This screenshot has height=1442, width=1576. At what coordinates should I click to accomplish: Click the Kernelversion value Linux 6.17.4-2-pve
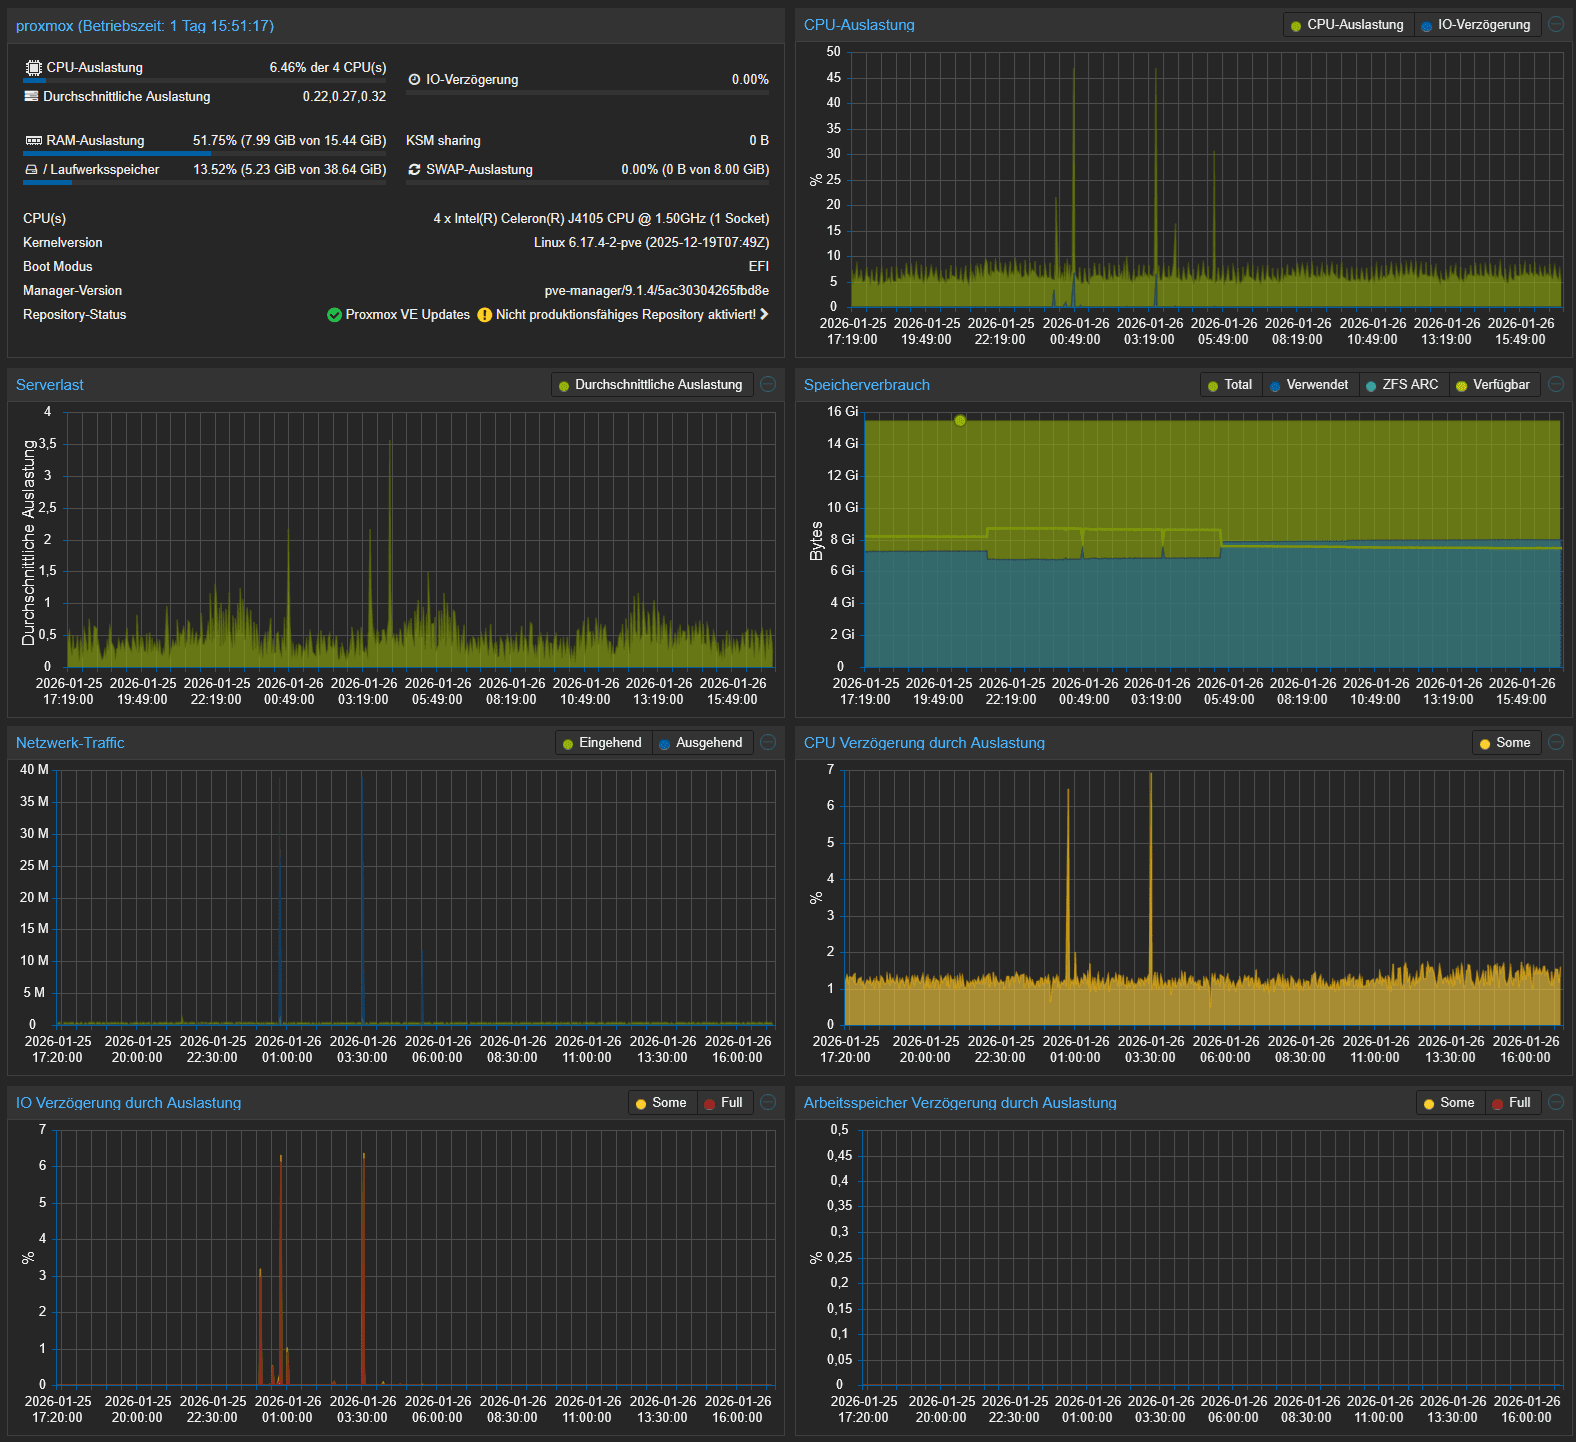tap(651, 243)
